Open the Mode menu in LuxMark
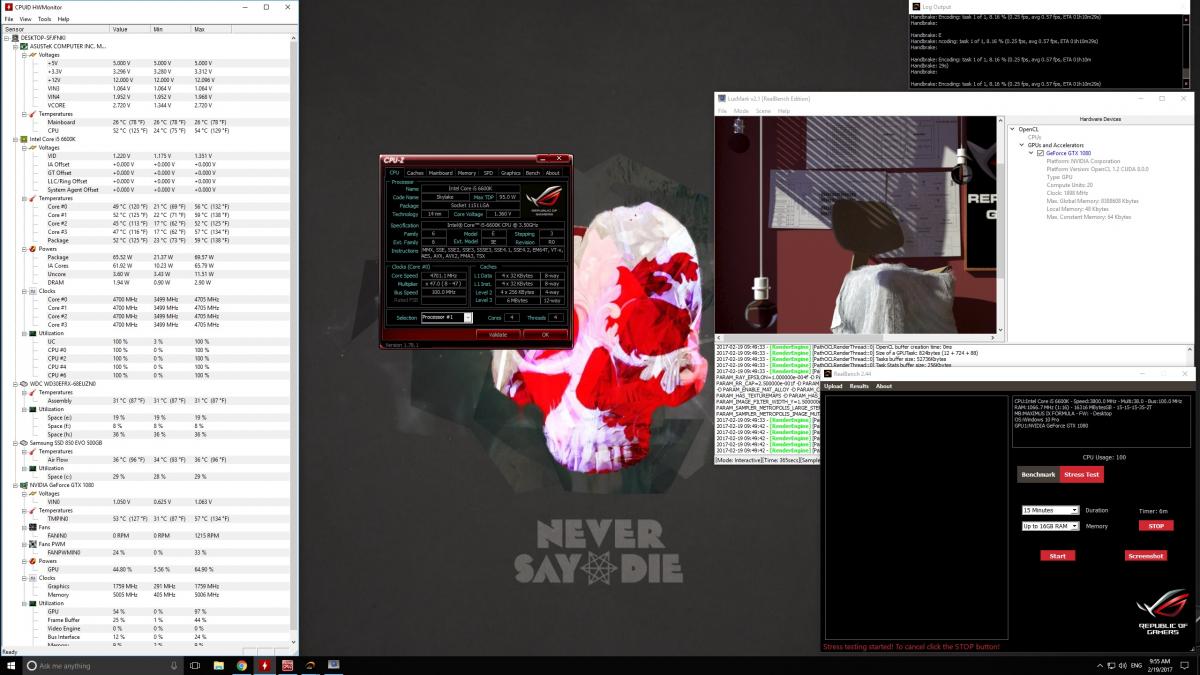Viewport: 1200px width, 675px height. click(x=741, y=111)
